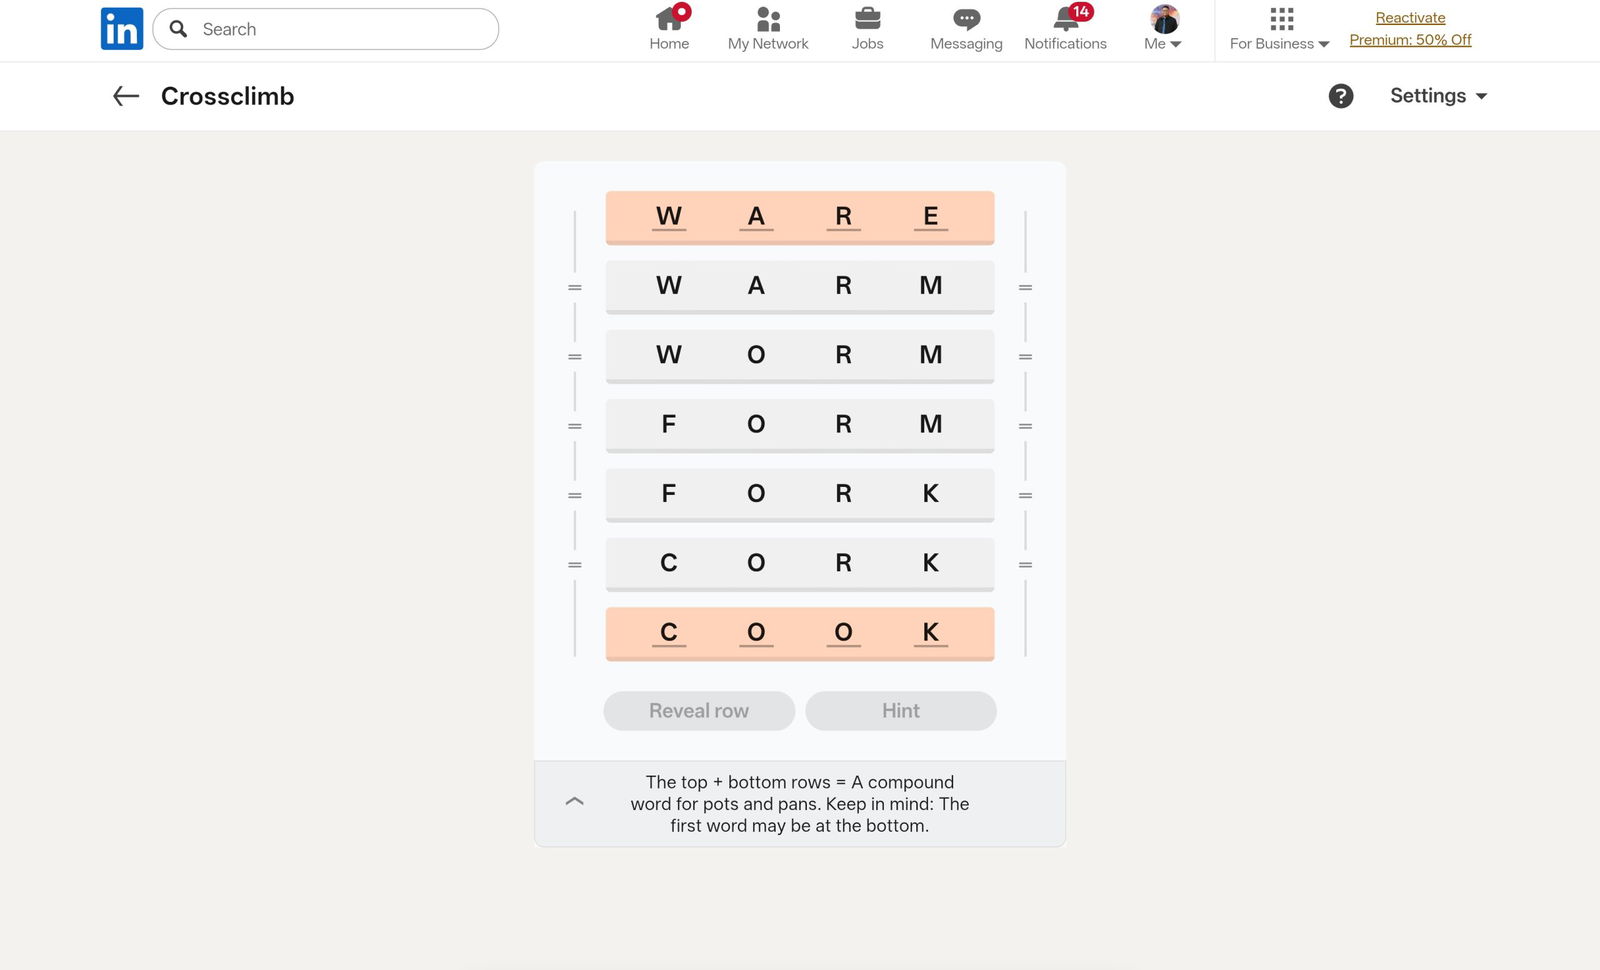
Task: Click the help question mark icon
Action: click(x=1341, y=96)
